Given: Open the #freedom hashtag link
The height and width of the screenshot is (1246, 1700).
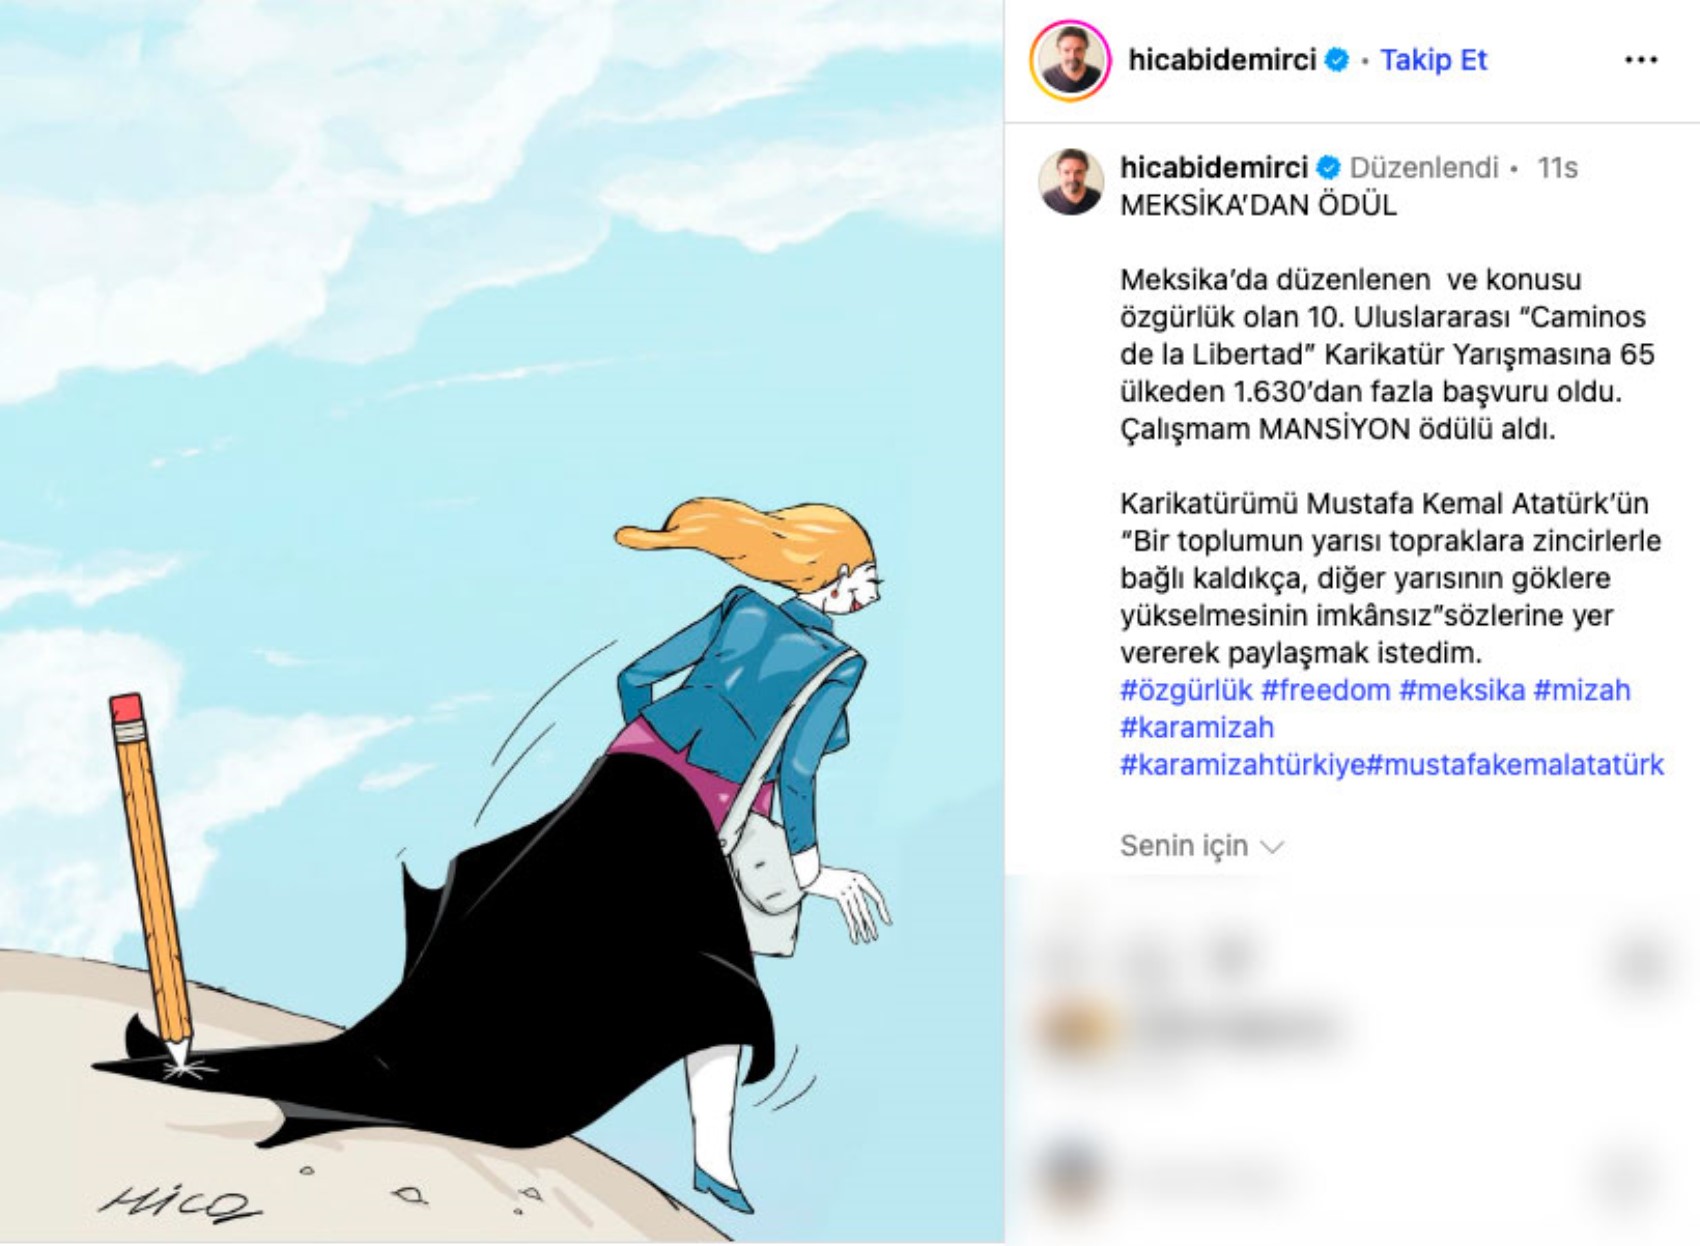Looking at the screenshot, I should tap(1326, 690).
